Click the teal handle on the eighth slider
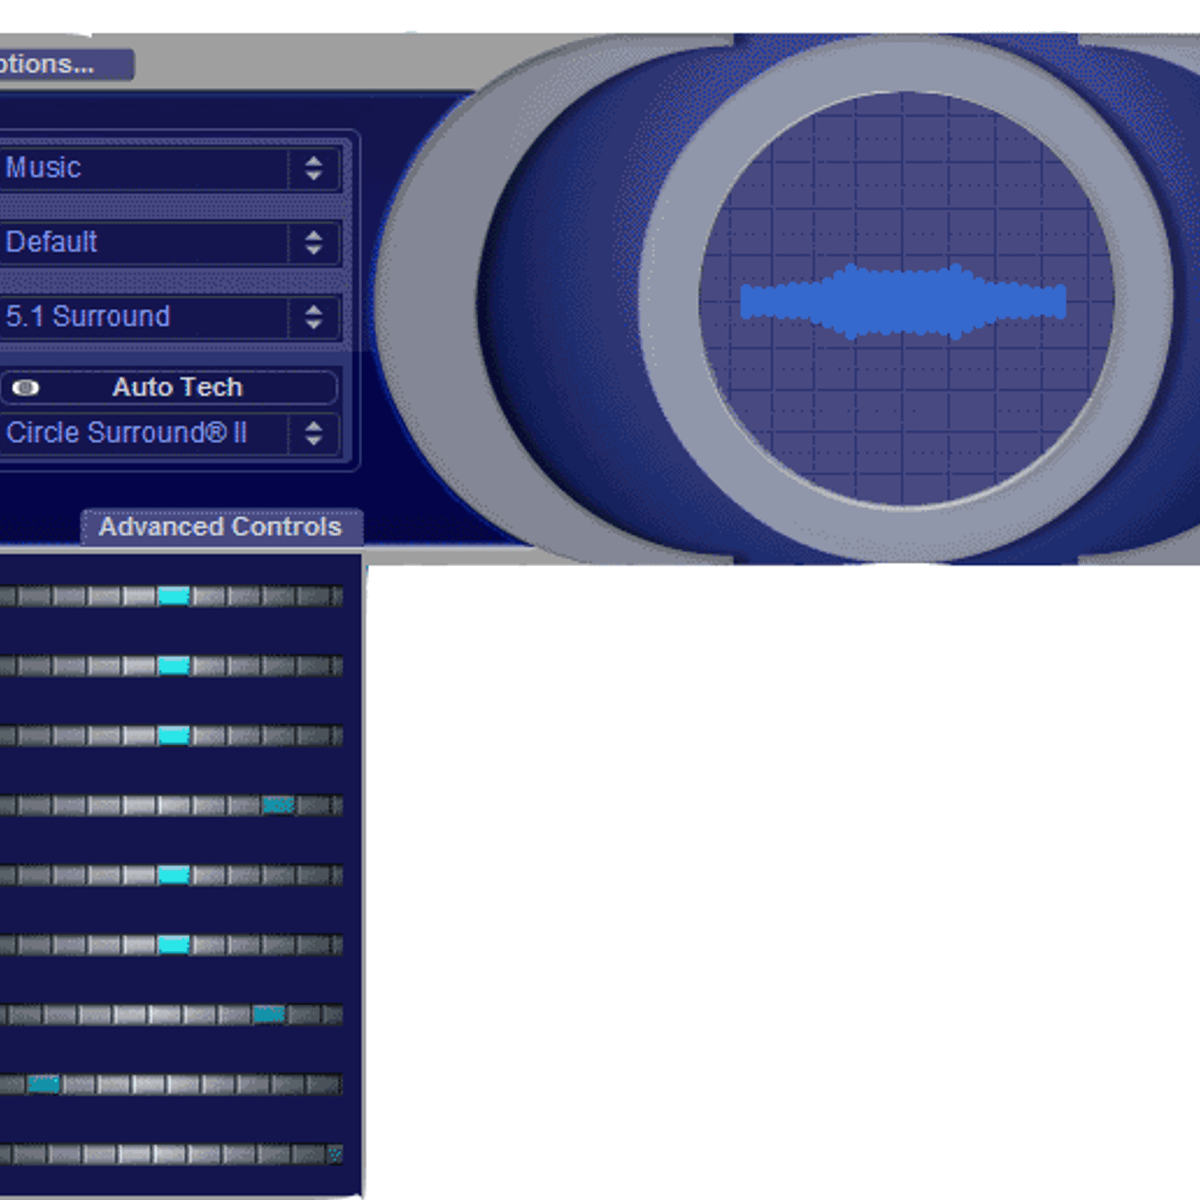Screen dimensions: 1200x1200 [43, 1084]
